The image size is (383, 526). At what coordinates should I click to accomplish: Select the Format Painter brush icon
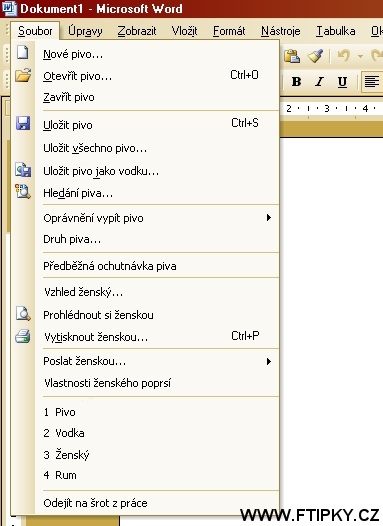click(x=315, y=56)
